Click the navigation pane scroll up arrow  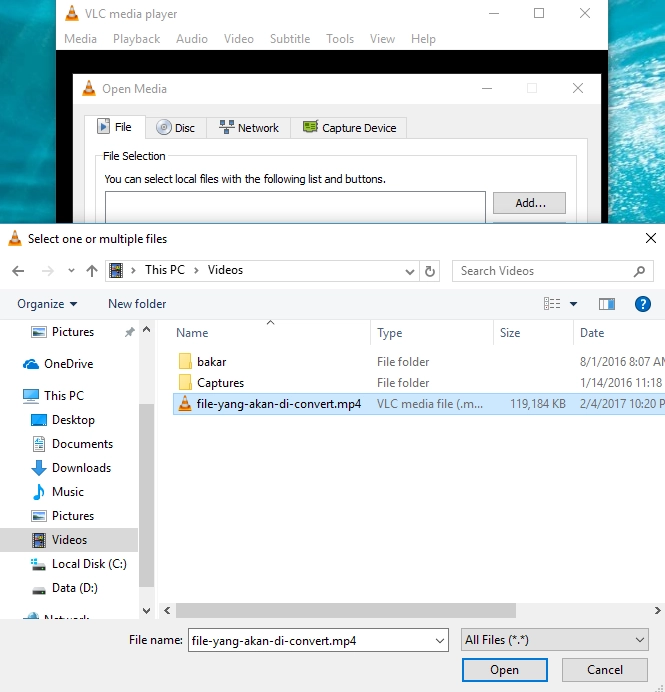coord(147,329)
